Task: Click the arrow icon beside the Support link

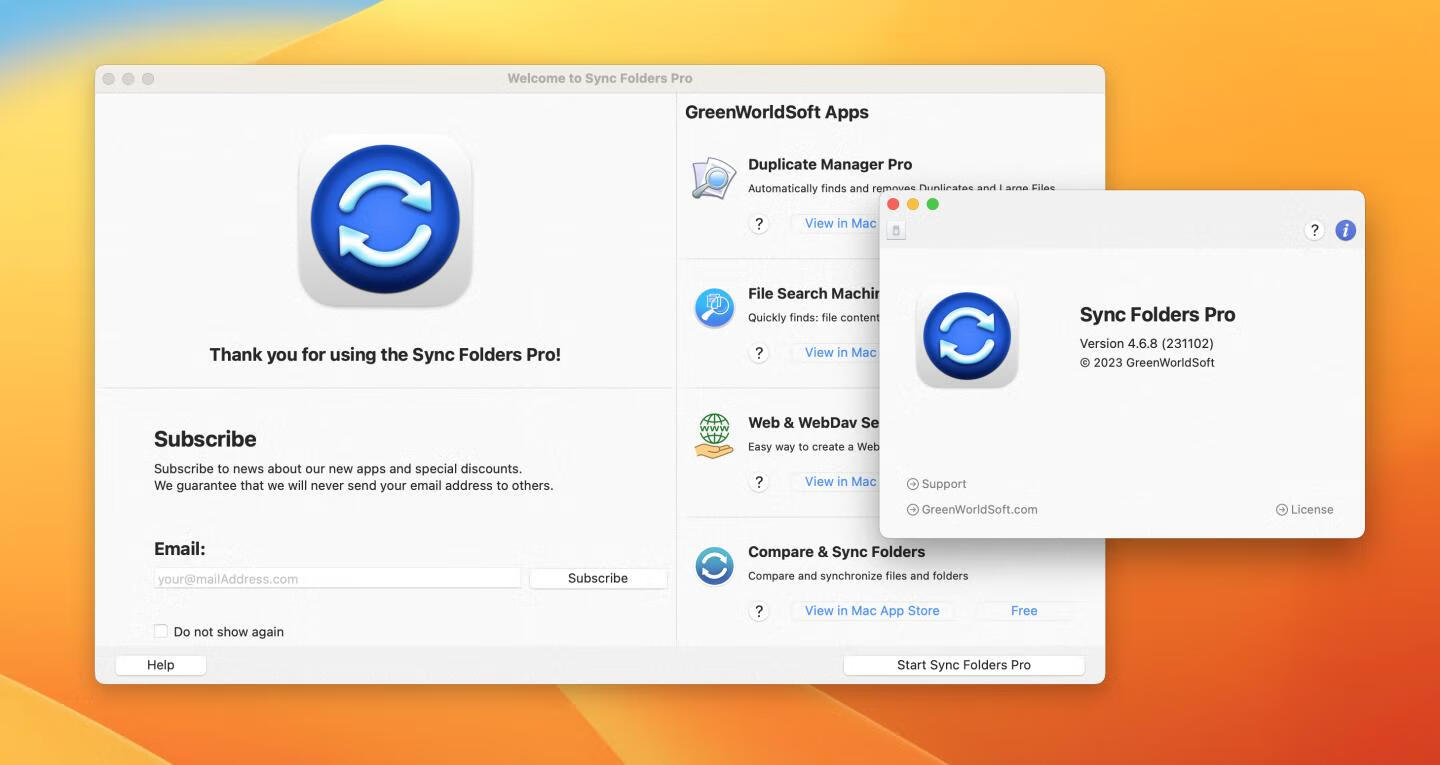Action: [x=912, y=484]
